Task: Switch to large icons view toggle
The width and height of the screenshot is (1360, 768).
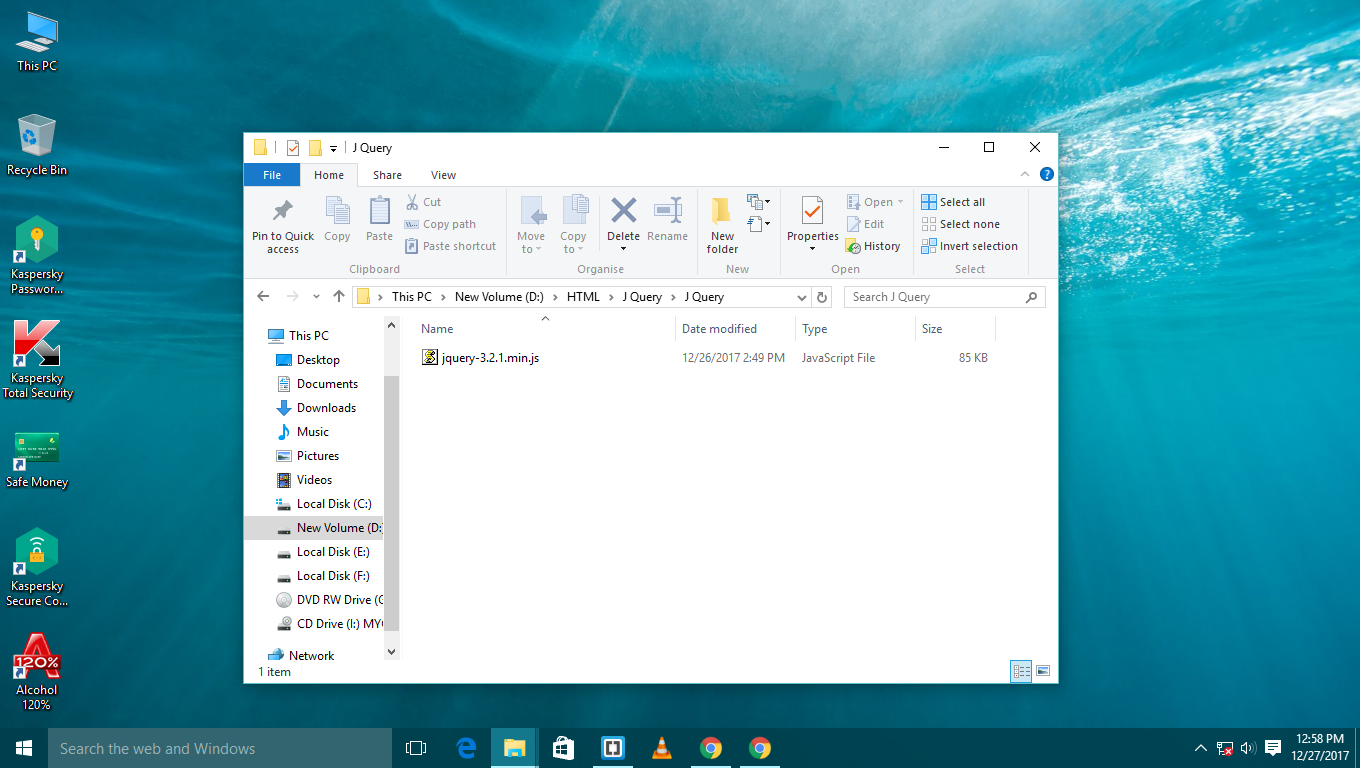Action: click(x=1043, y=672)
